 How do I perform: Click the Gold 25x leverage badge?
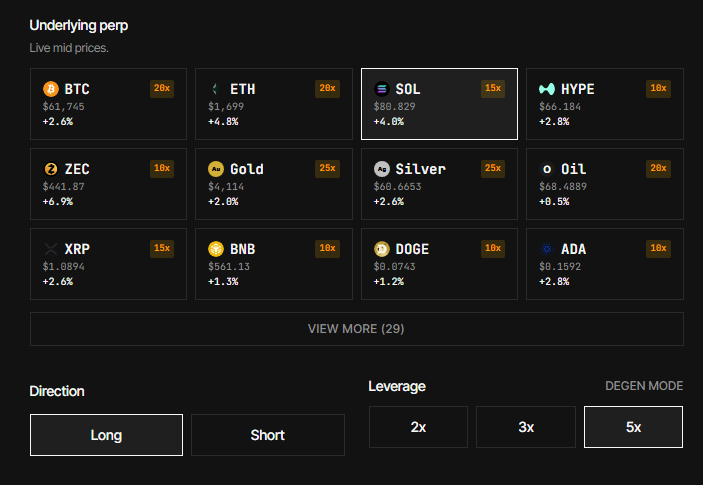(x=327, y=169)
